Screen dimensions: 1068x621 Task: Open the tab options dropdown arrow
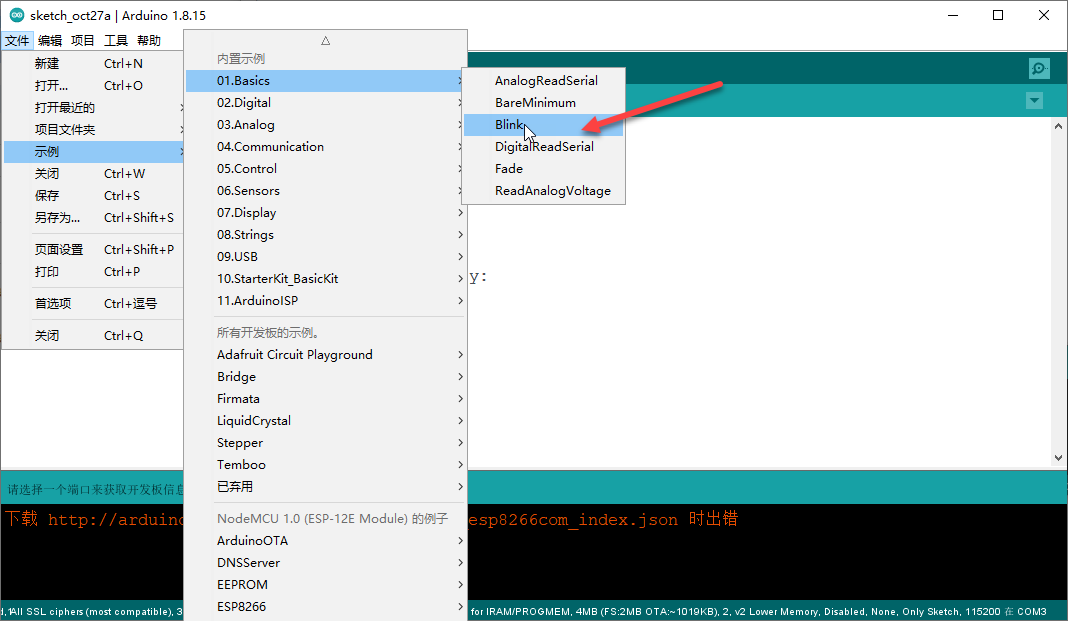[1034, 101]
